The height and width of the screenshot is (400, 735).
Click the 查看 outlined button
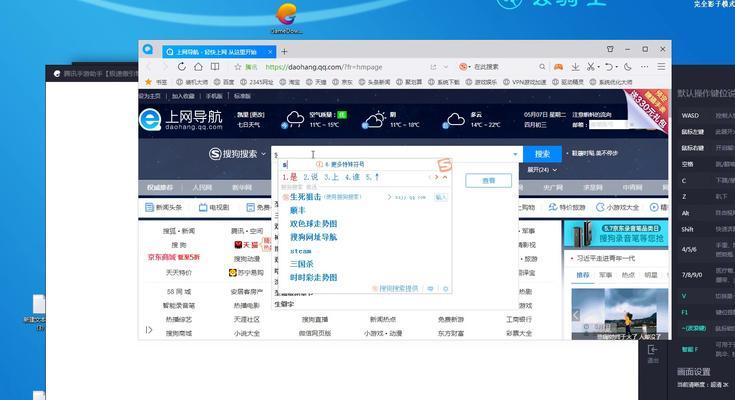pyautogui.click(x=488, y=181)
